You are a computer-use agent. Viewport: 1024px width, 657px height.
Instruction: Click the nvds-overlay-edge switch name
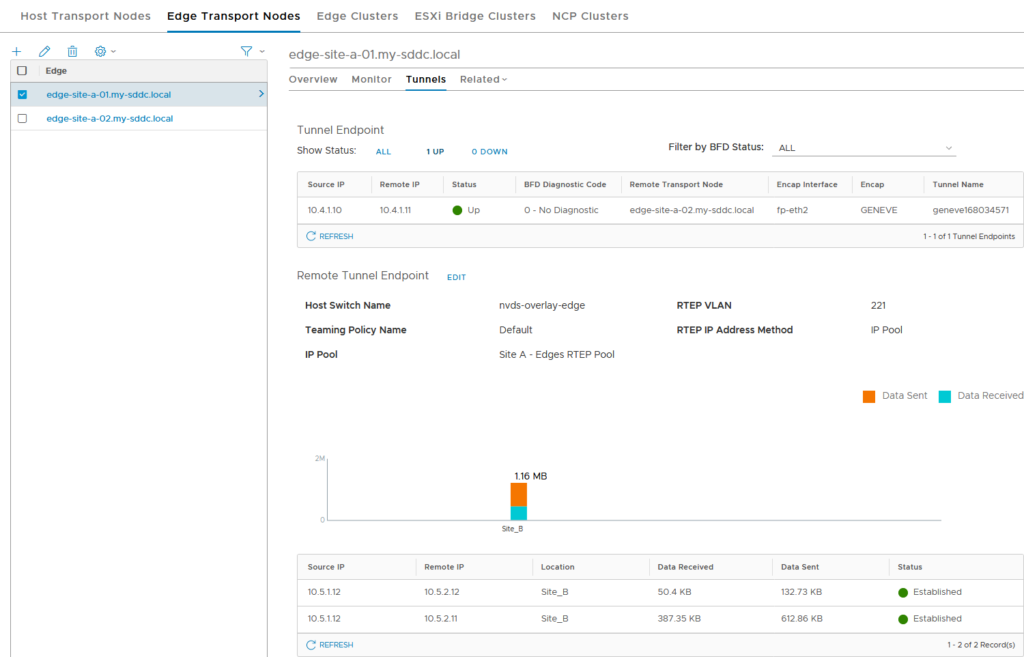(x=542, y=306)
